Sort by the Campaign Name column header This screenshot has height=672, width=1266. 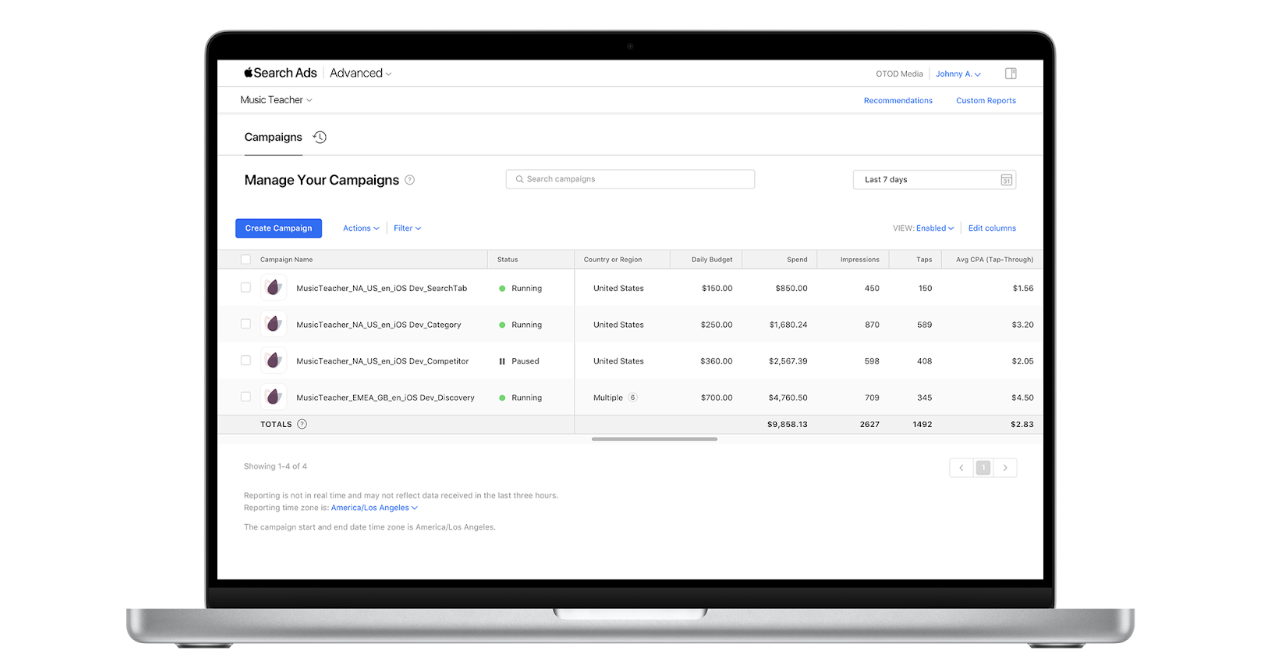pyautogui.click(x=286, y=260)
